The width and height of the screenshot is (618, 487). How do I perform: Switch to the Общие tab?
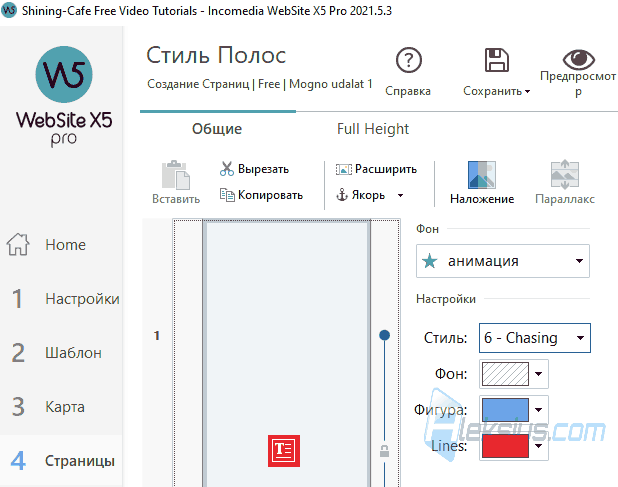(x=217, y=129)
